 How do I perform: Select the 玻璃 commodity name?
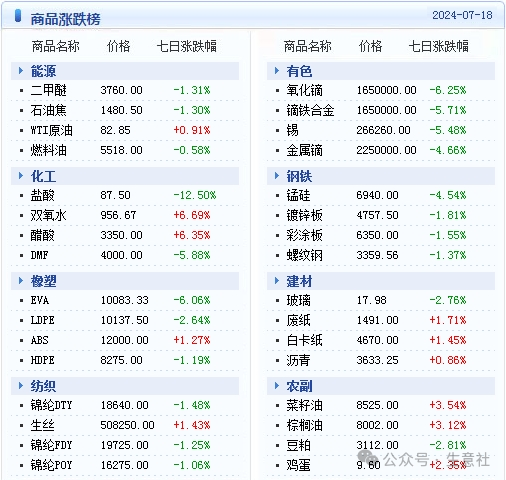point(298,300)
